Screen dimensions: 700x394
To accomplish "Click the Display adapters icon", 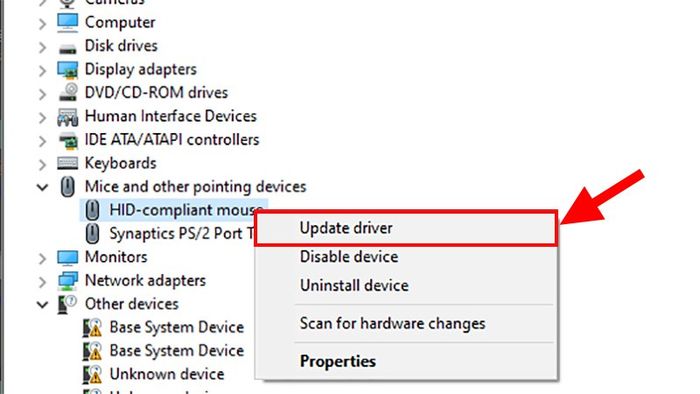I will tap(67, 70).
